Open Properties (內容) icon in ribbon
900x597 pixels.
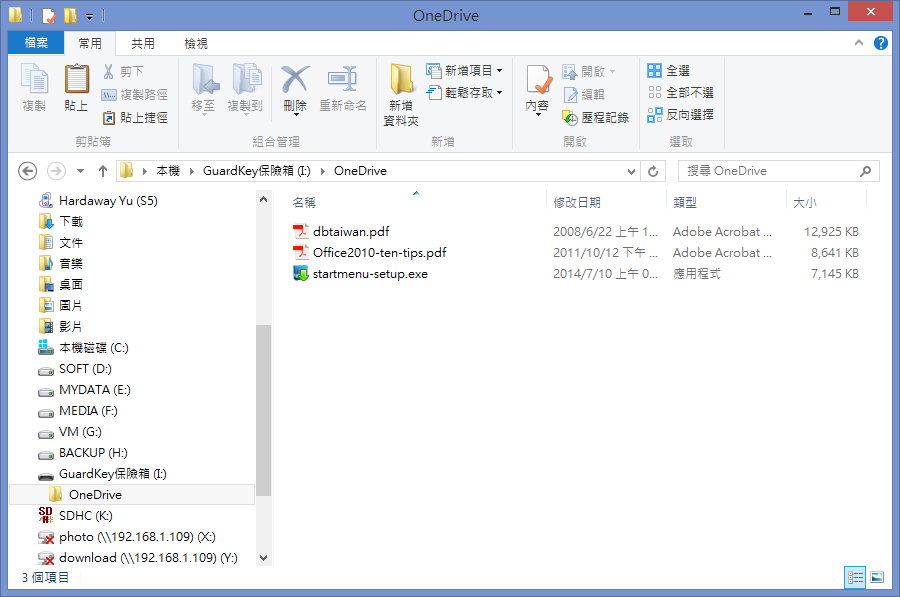click(x=538, y=79)
